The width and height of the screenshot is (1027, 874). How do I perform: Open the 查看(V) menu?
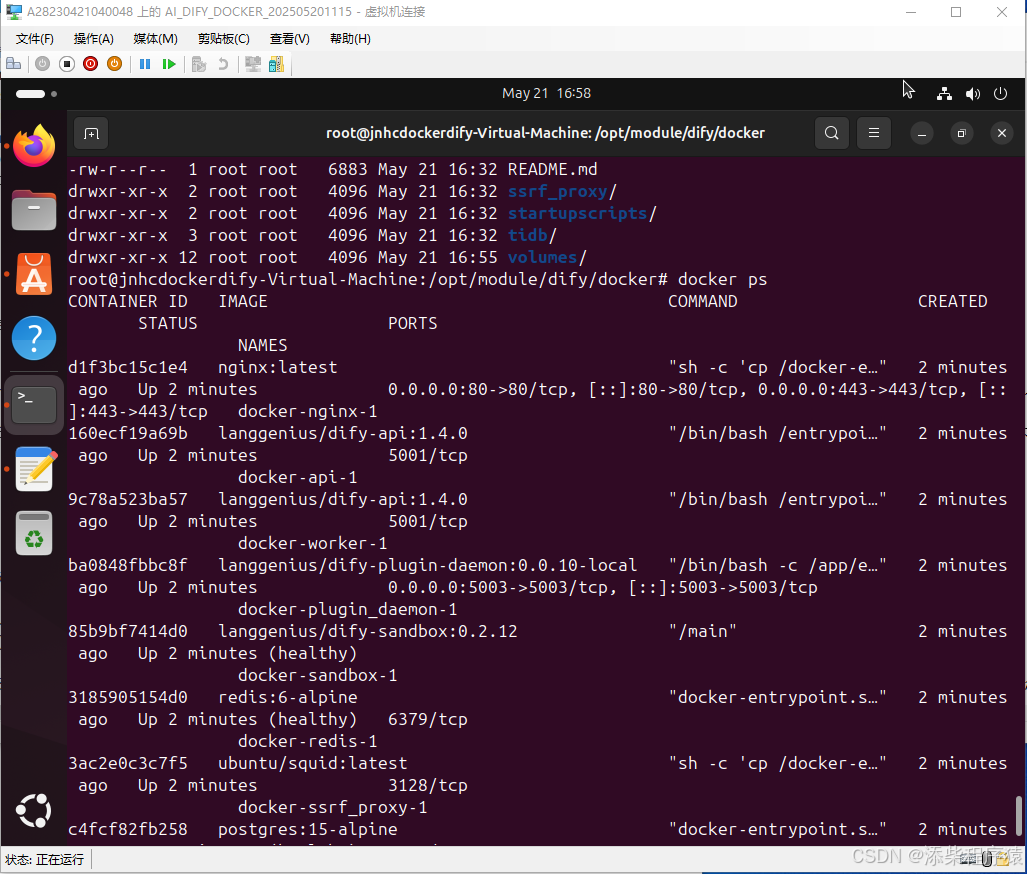point(289,39)
